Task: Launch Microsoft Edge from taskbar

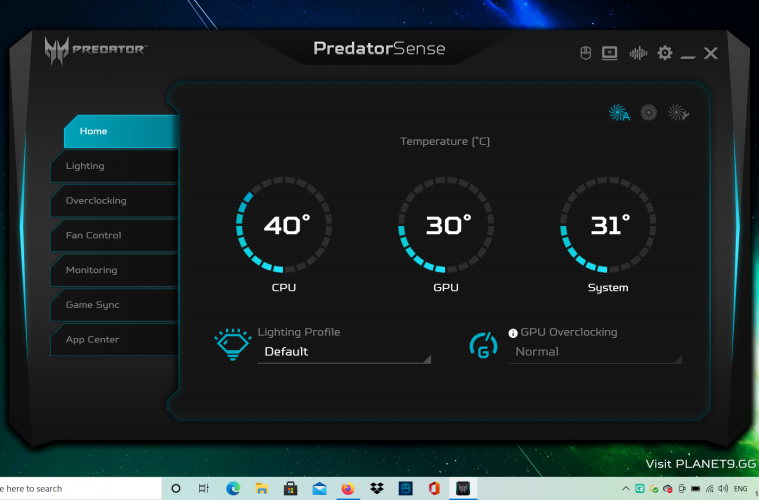Action: click(233, 488)
